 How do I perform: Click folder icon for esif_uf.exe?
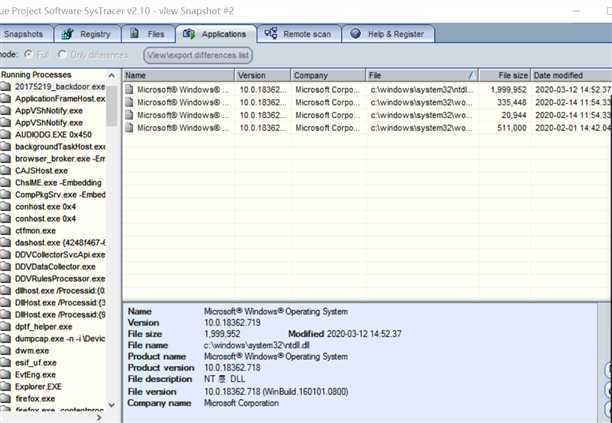5,363
